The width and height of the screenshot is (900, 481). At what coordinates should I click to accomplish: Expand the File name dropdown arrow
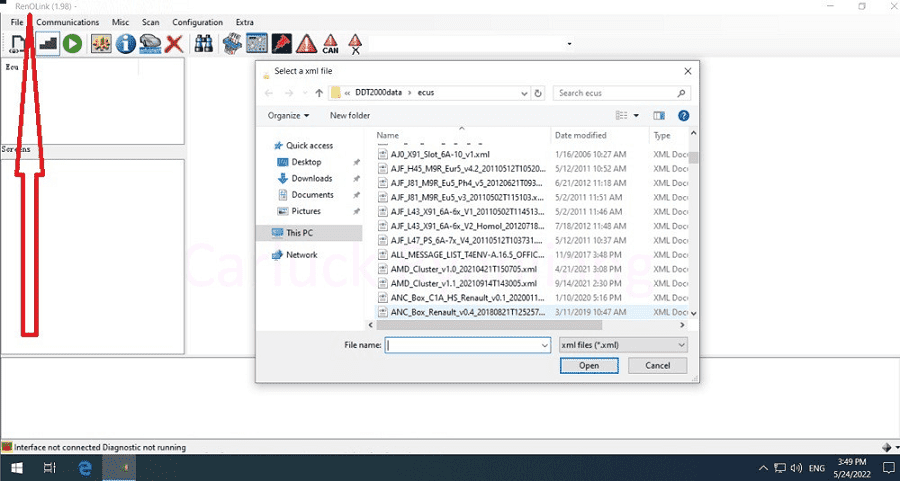[545, 346]
